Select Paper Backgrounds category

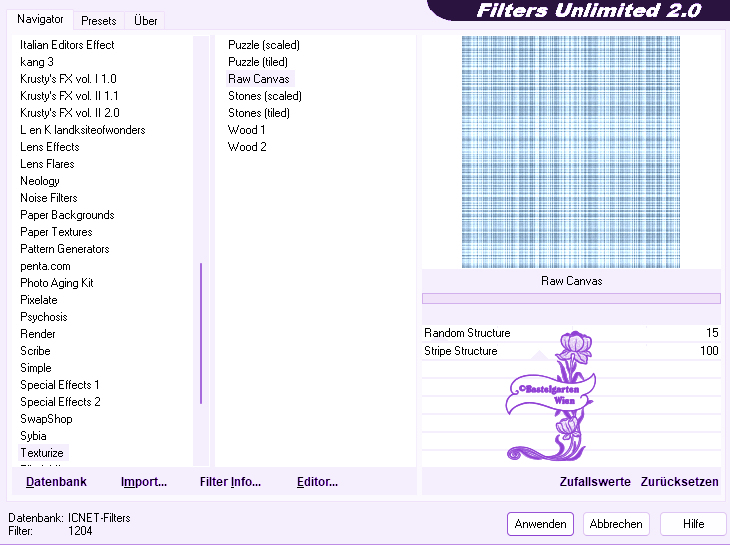tap(67, 215)
